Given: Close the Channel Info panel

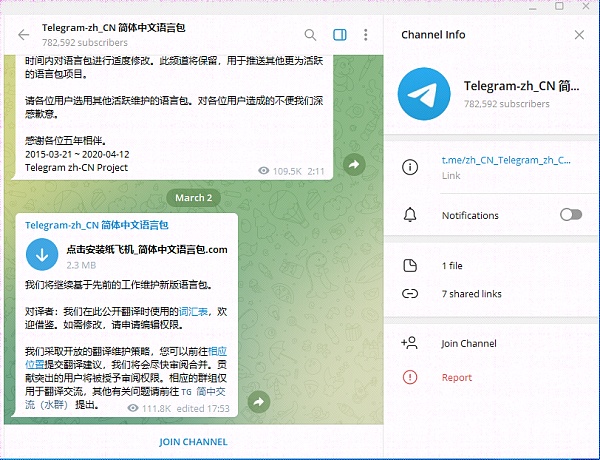Looking at the screenshot, I should 579,35.
